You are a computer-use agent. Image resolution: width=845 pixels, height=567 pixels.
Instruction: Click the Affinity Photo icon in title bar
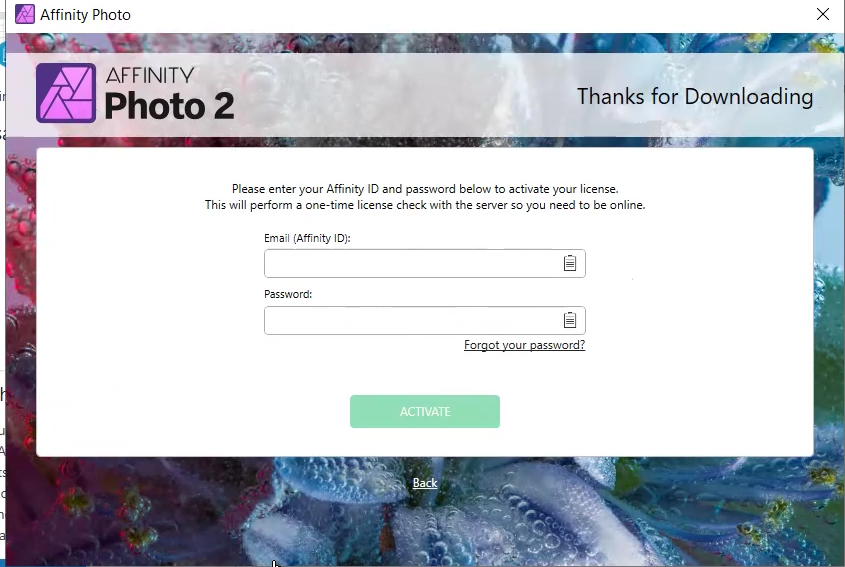(x=24, y=15)
